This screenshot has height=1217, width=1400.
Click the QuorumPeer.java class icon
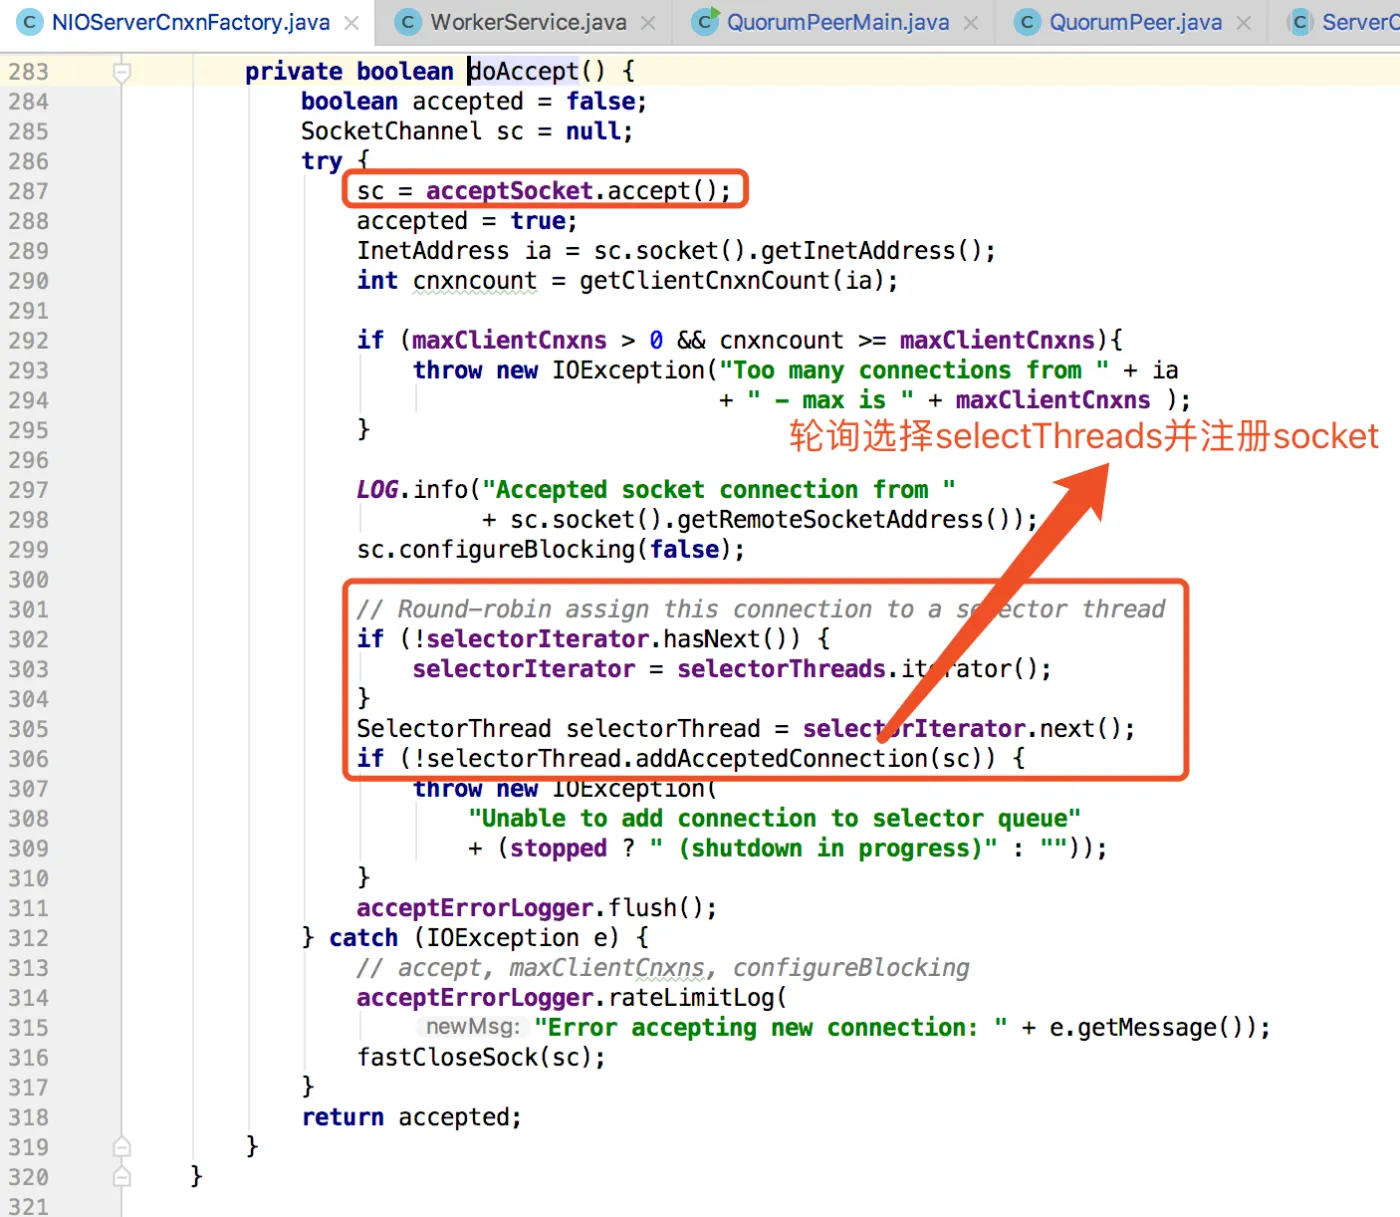tap(1027, 22)
